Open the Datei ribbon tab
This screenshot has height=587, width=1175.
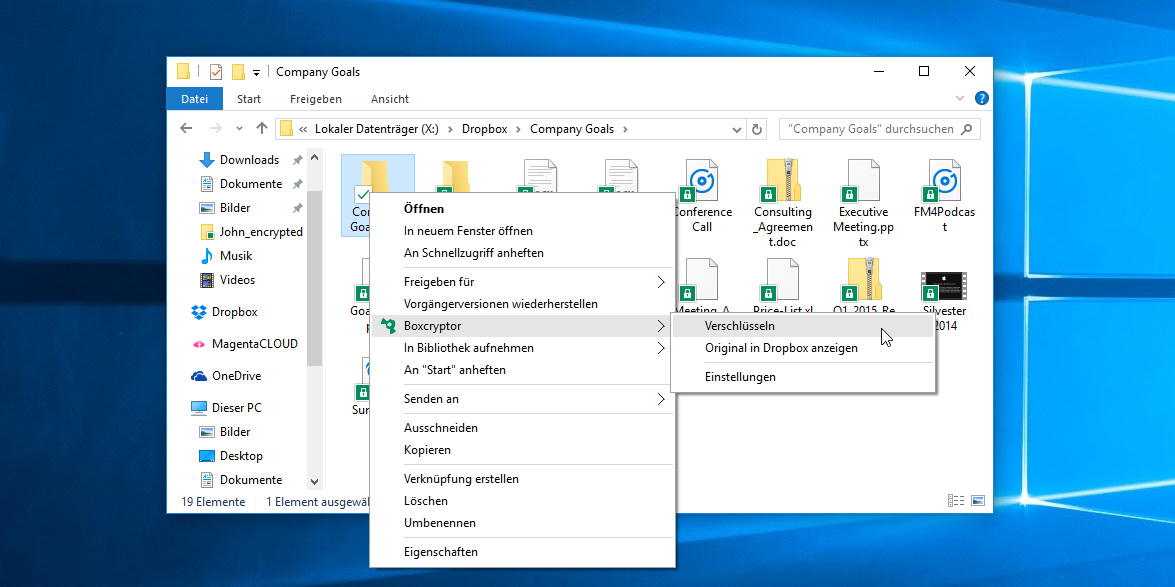[x=195, y=99]
